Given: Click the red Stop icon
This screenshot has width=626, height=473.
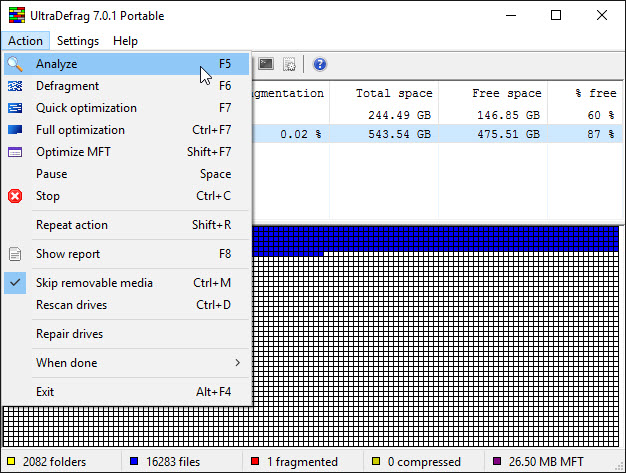Looking at the screenshot, I should [x=15, y=196].
